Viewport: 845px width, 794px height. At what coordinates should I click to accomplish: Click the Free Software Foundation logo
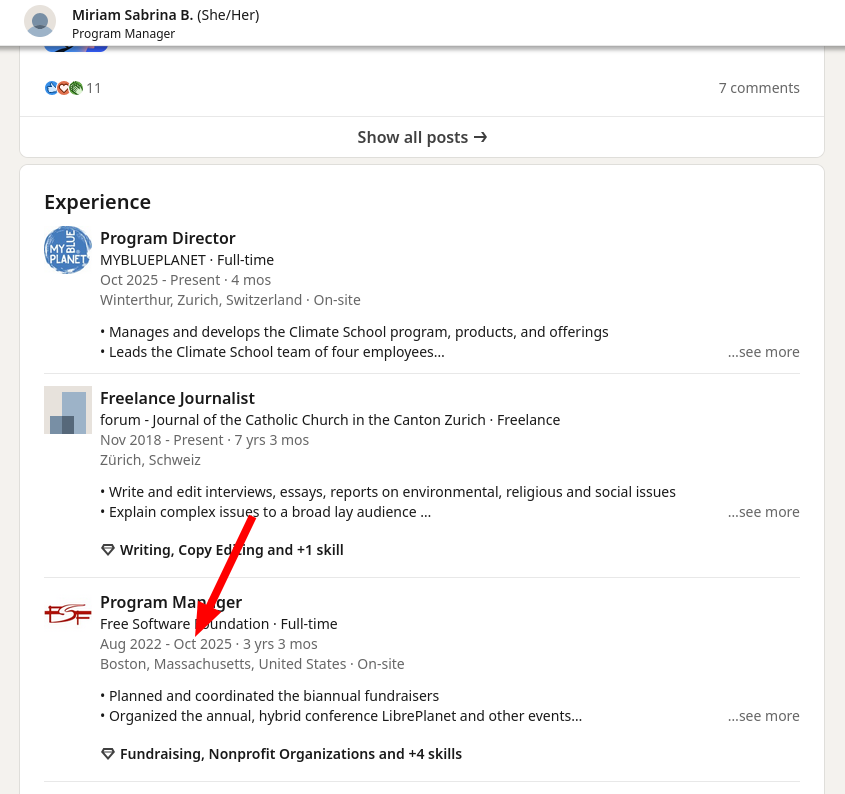point(68,613)
